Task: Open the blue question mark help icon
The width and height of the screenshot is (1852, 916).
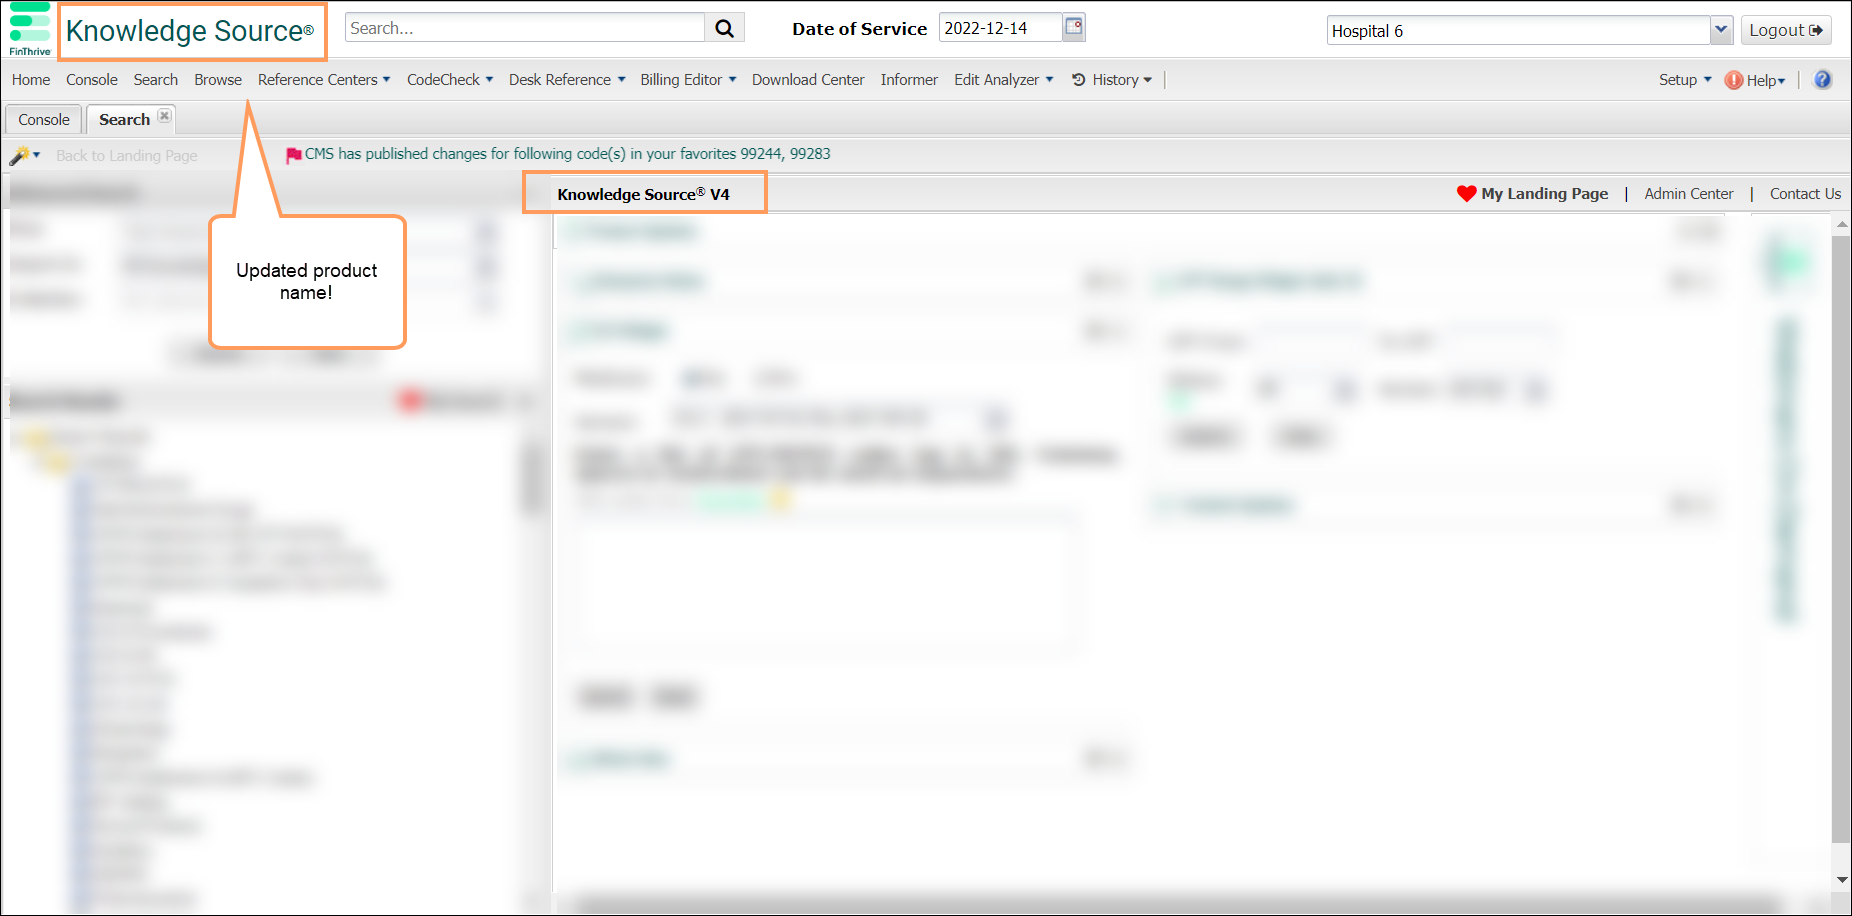Action: tap(1822, 80)
